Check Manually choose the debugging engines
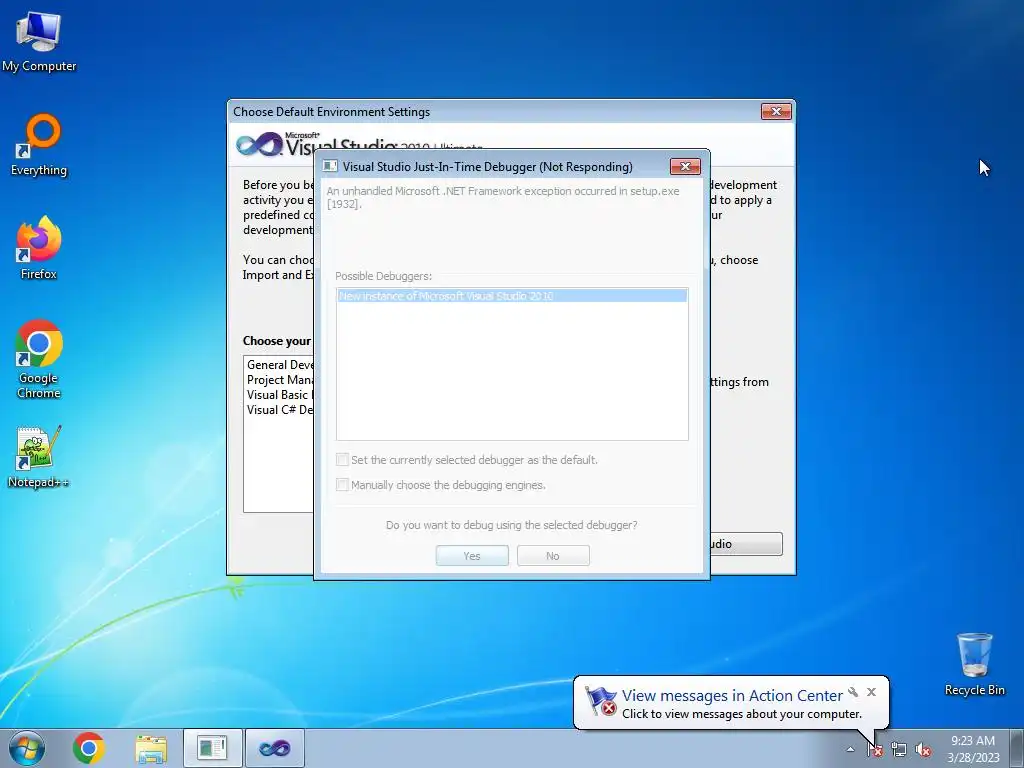Viewport: 1024px width, 768px height. click(342, 485)
